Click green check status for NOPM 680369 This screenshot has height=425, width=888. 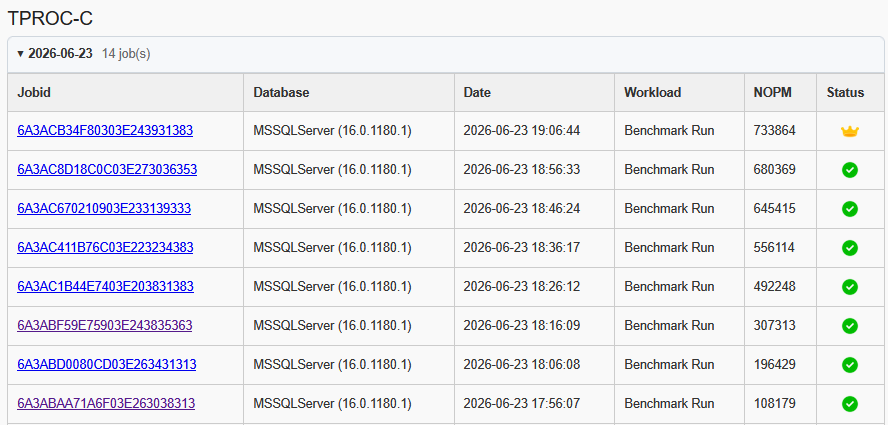click(x=849, y=170)
